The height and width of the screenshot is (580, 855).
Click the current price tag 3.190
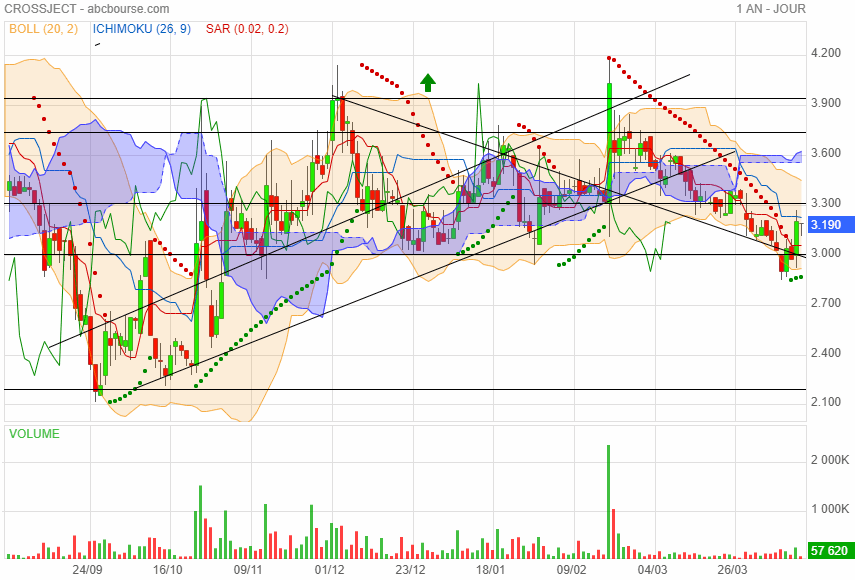(830, 225)
